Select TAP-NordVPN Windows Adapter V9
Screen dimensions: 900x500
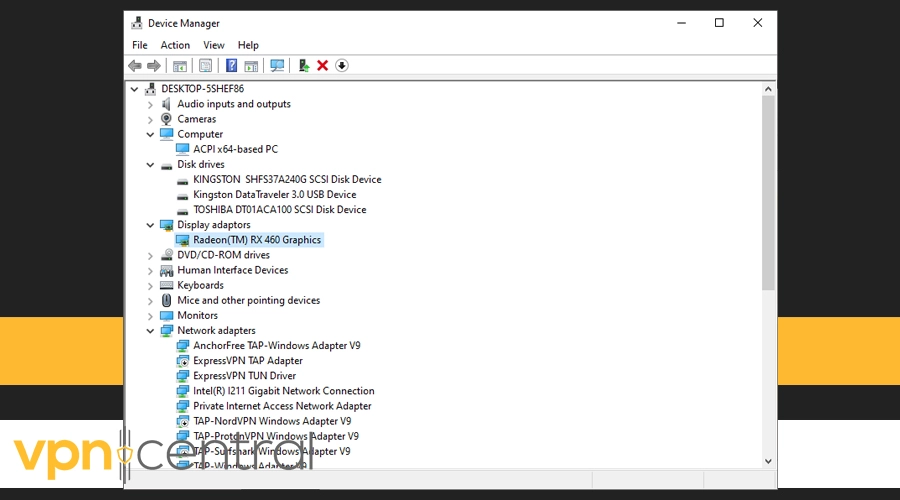pos(272,421)
